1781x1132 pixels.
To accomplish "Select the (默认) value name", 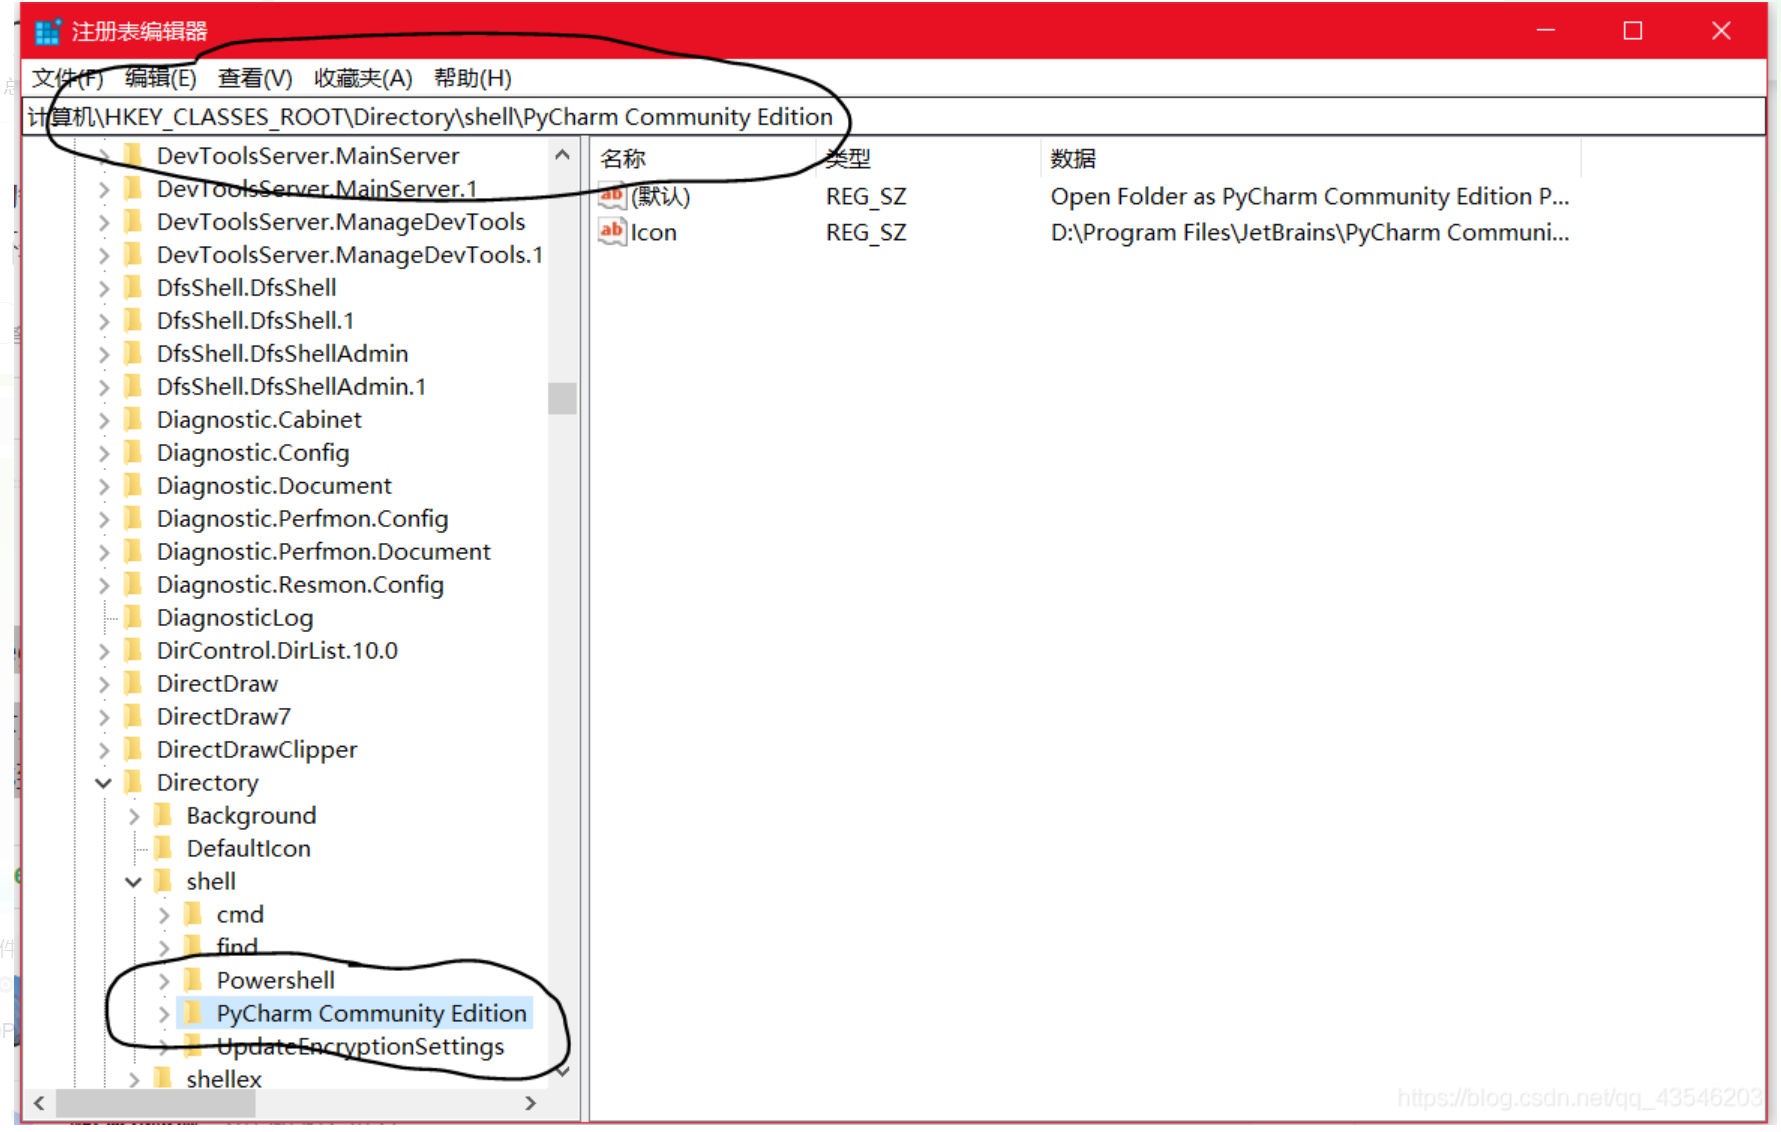I will click(x=660, y=196).
